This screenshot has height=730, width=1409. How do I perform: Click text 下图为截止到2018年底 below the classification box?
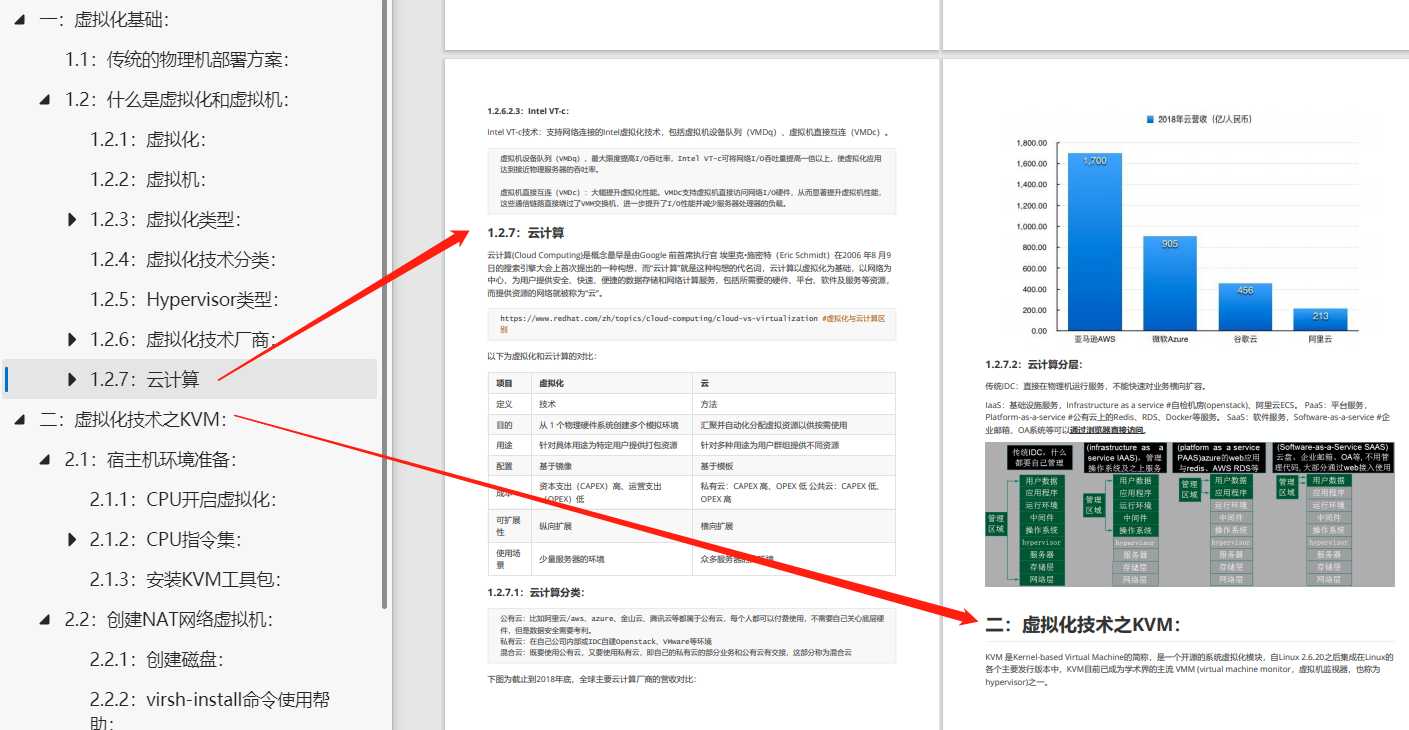tap(591, 679)
